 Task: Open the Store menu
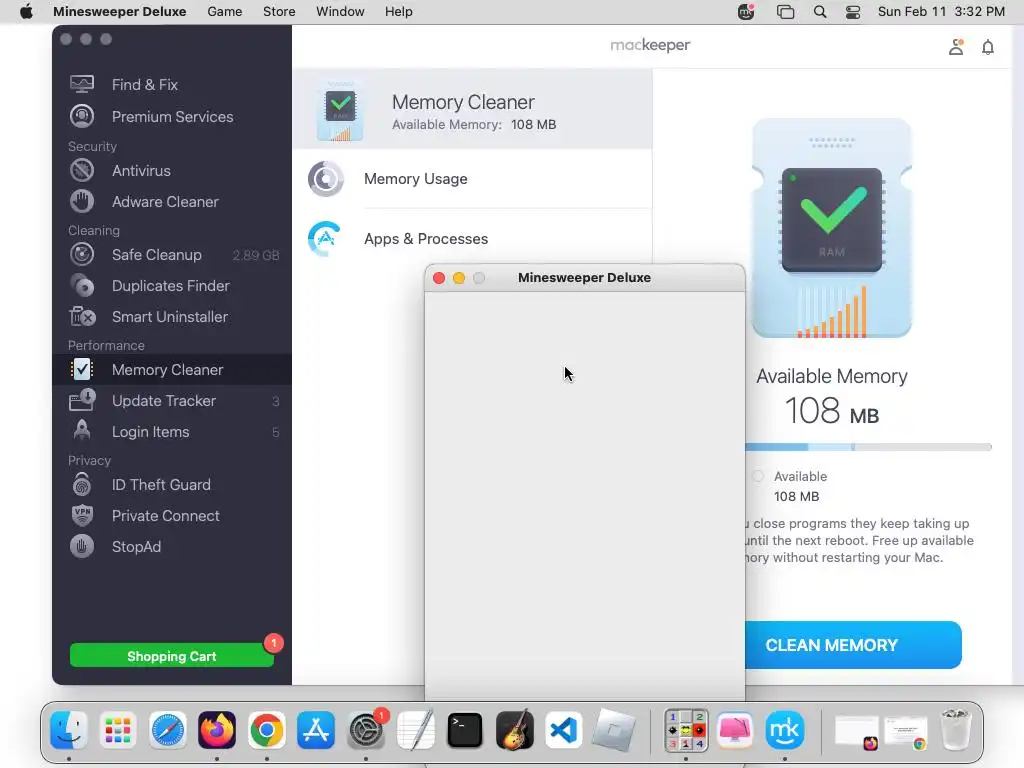tap(279, 12)
